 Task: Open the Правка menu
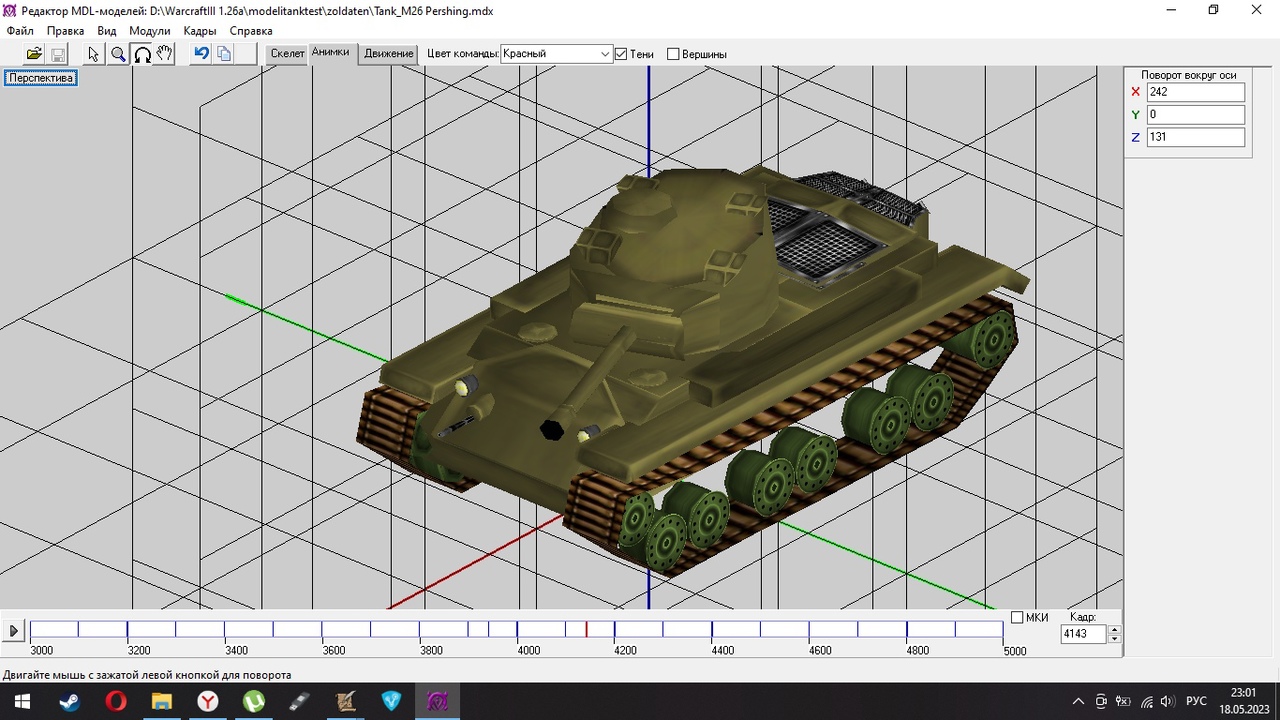point(66,31)
